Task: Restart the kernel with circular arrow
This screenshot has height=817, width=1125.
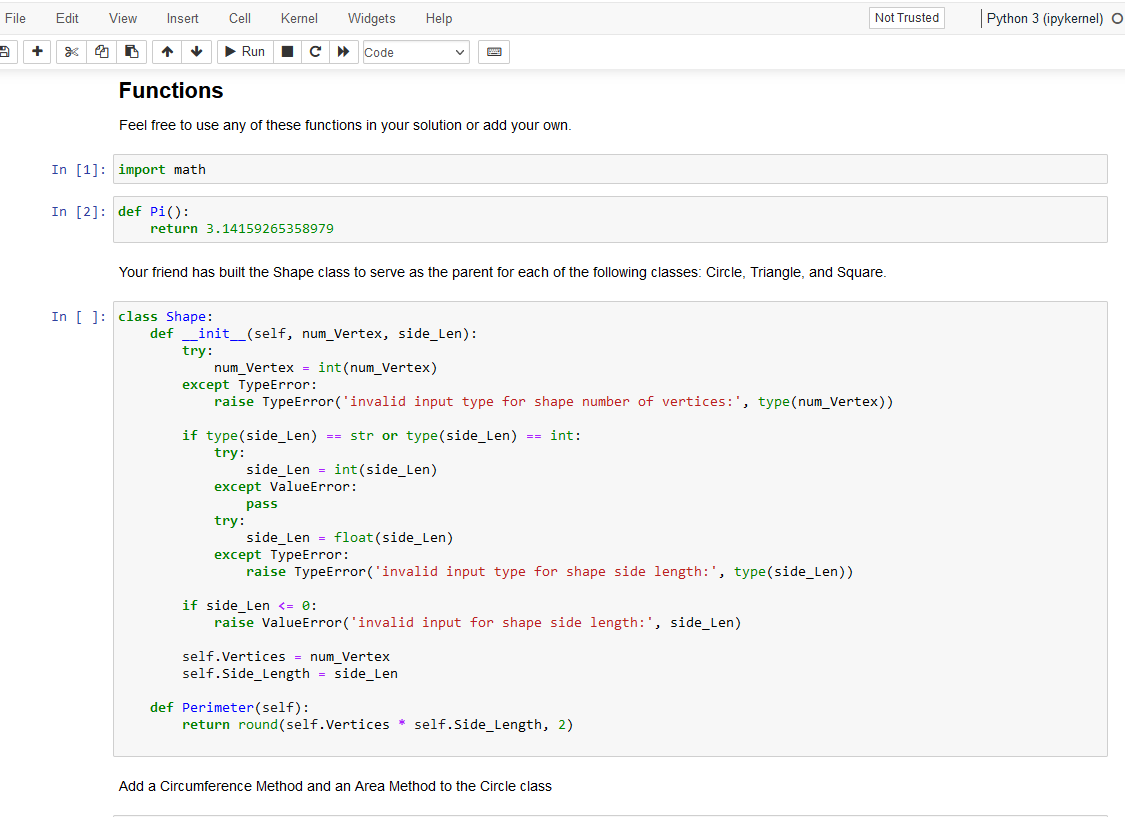Action: tap(315, 52)
